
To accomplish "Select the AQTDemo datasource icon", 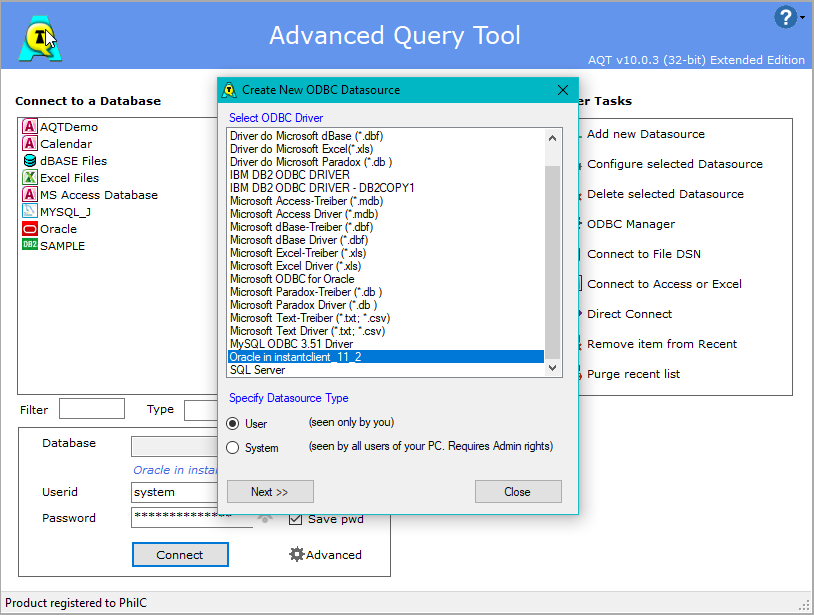I will tap(30, 127).
